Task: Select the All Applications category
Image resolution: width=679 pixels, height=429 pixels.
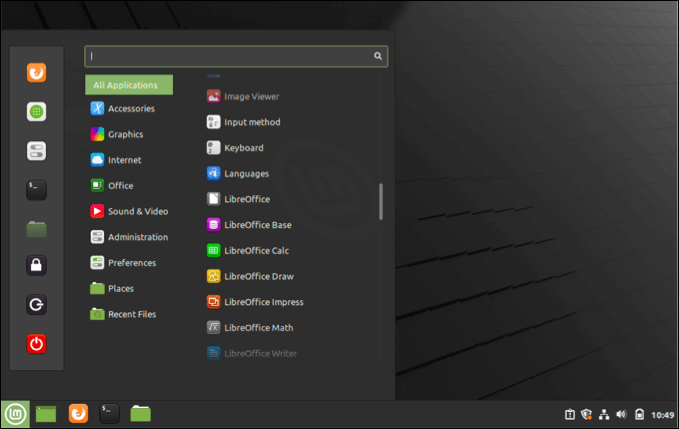Action: [129, 85]
